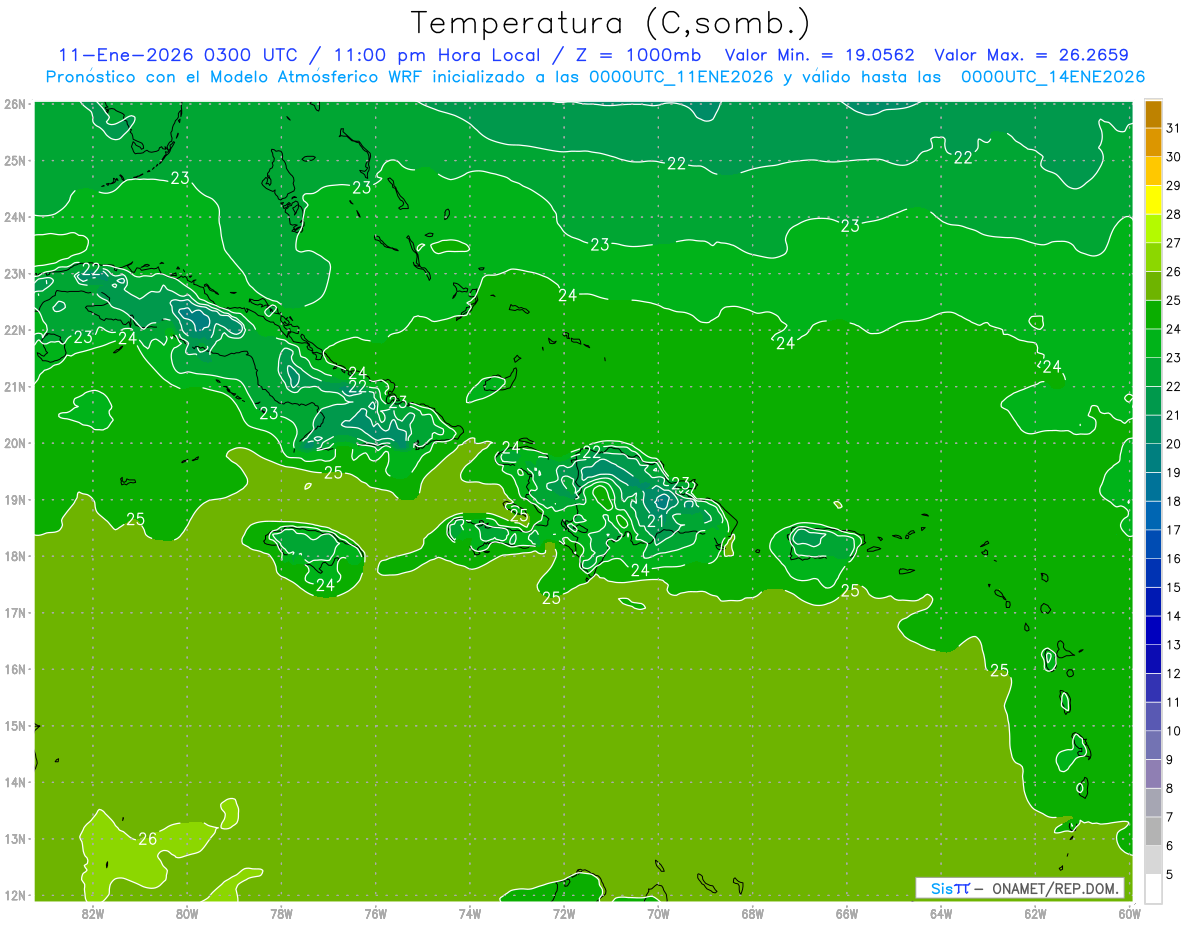Click the '66W' longitude axis label
Screen dimensions: 1200x927
pos(847,913)
